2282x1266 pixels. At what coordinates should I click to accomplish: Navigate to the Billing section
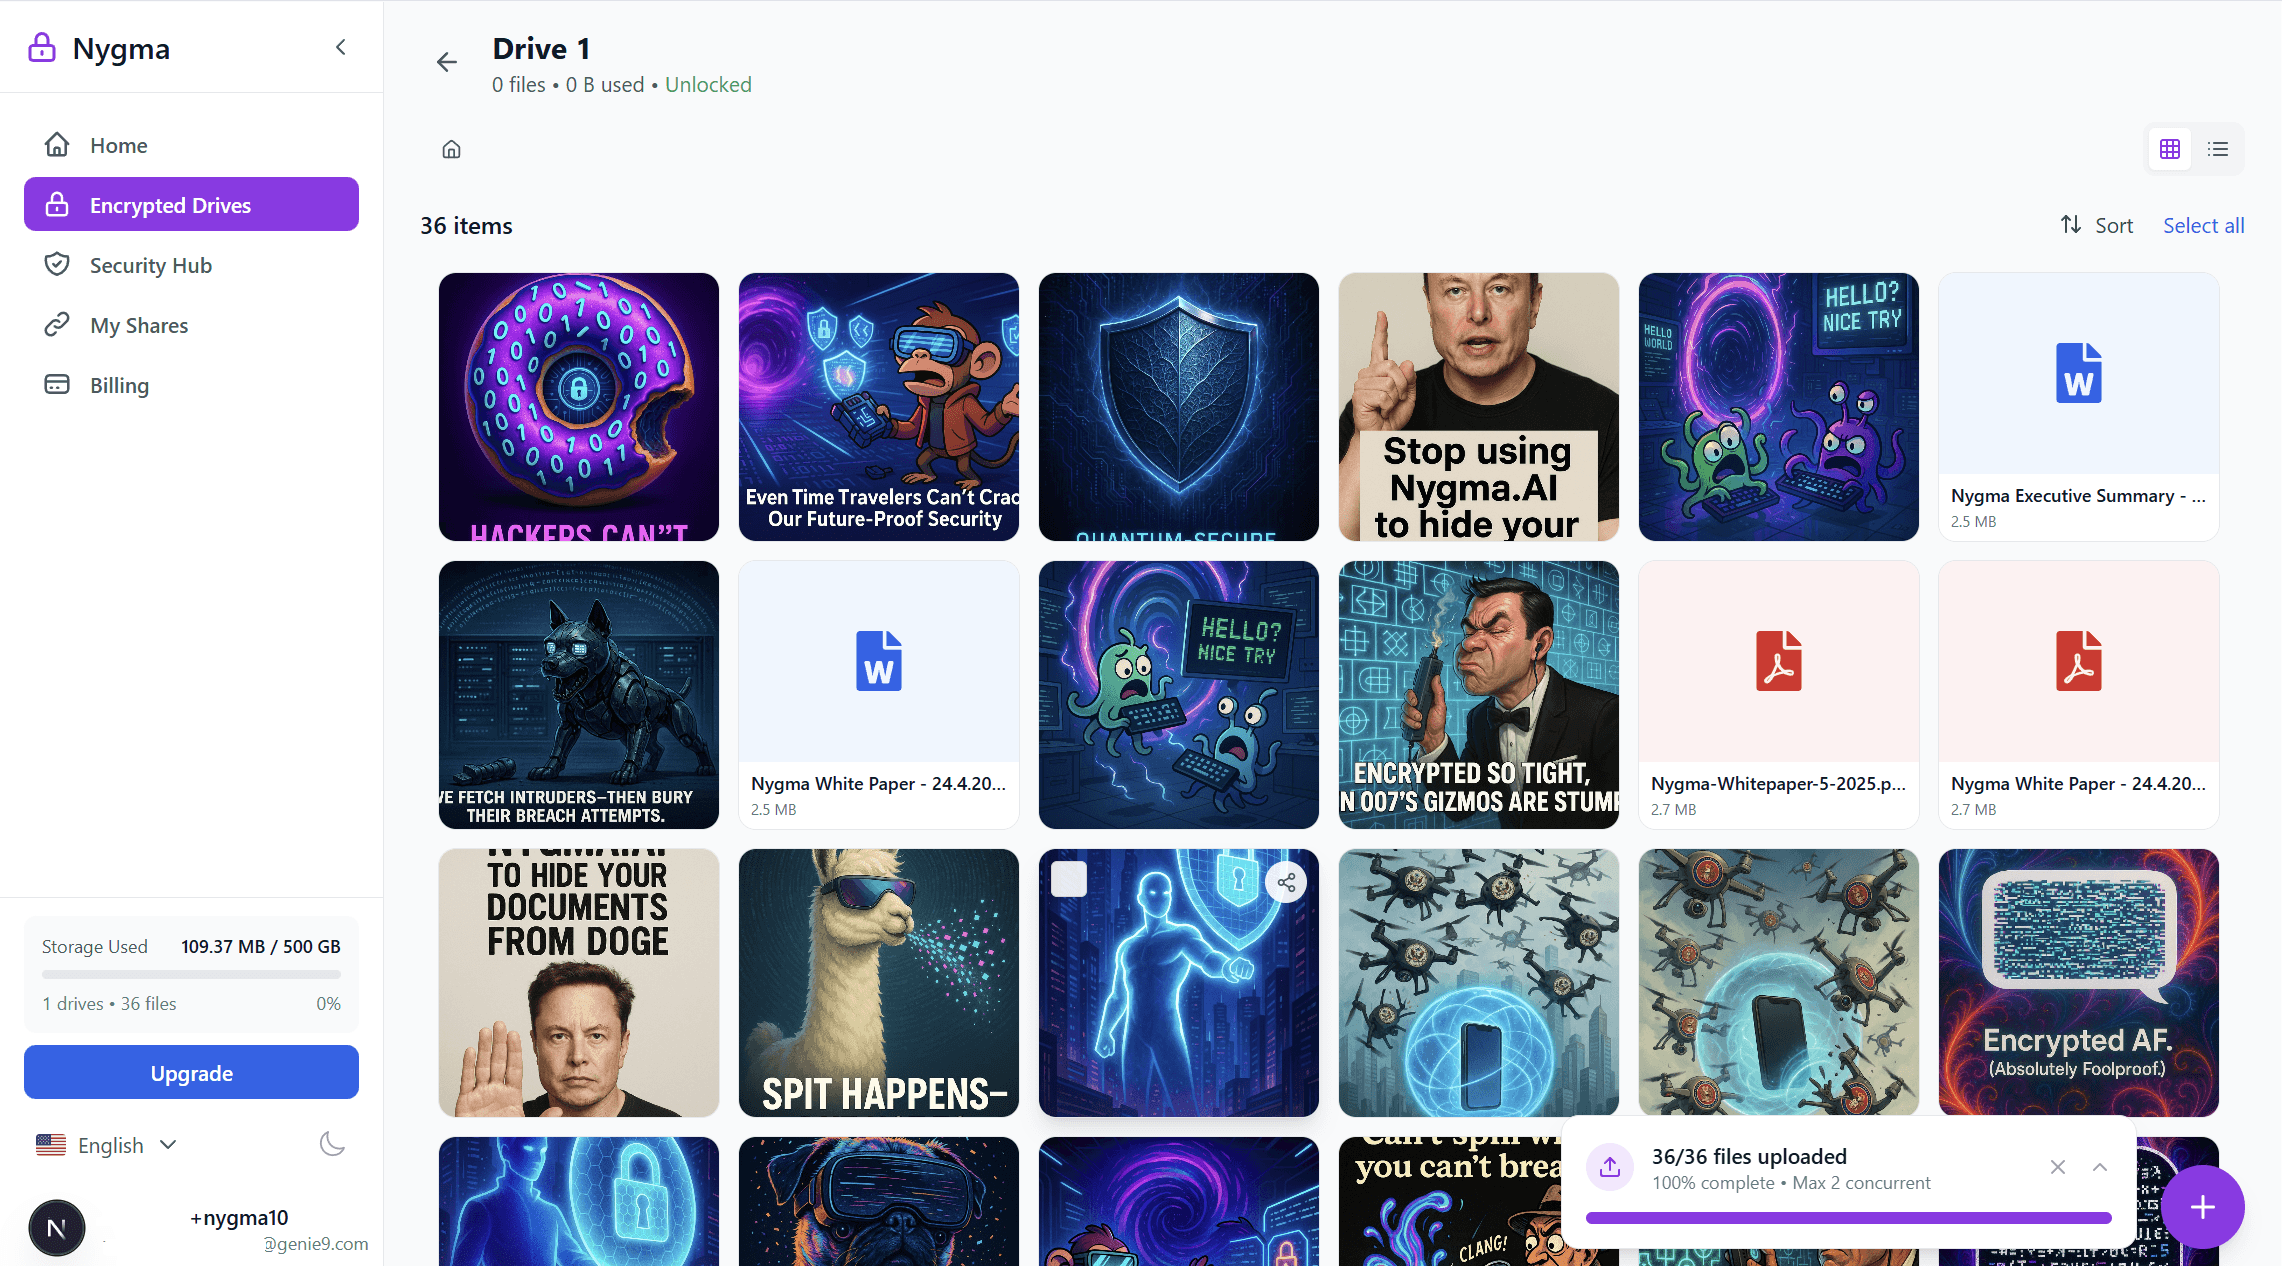[118, 384]
